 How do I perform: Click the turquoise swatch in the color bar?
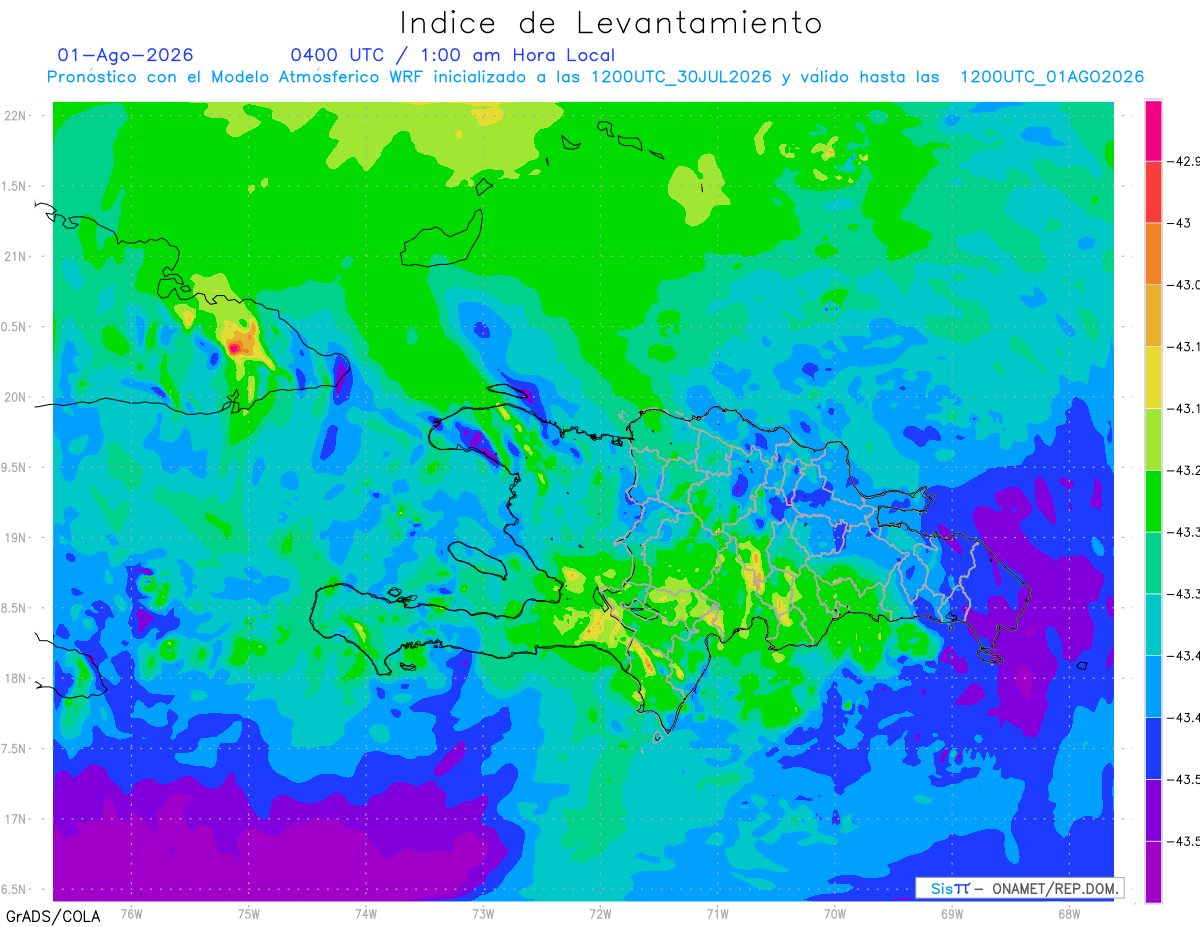[x=1153, y=625]
